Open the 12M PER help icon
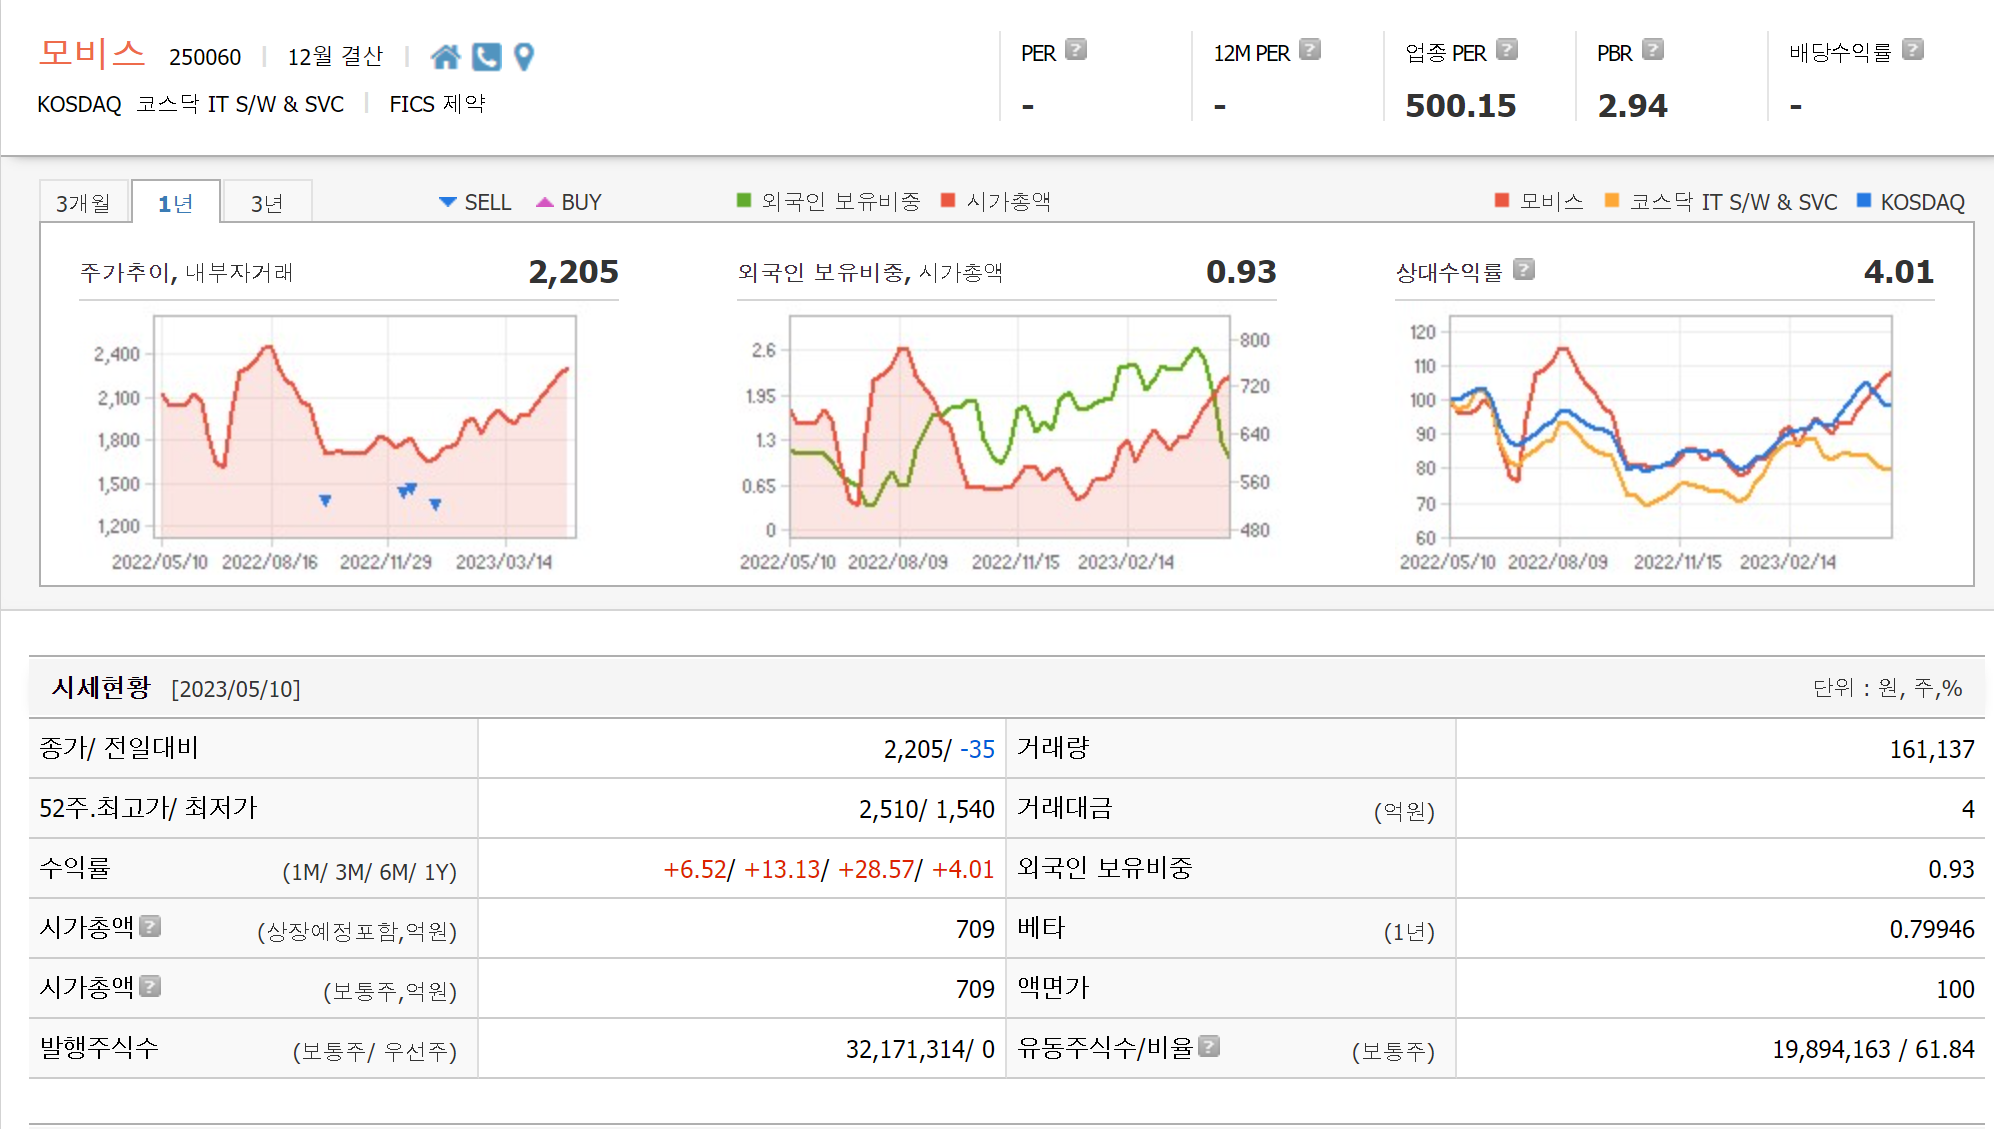The height and width of the screenshot is (1129, 1994). [x=1310, y=50]
